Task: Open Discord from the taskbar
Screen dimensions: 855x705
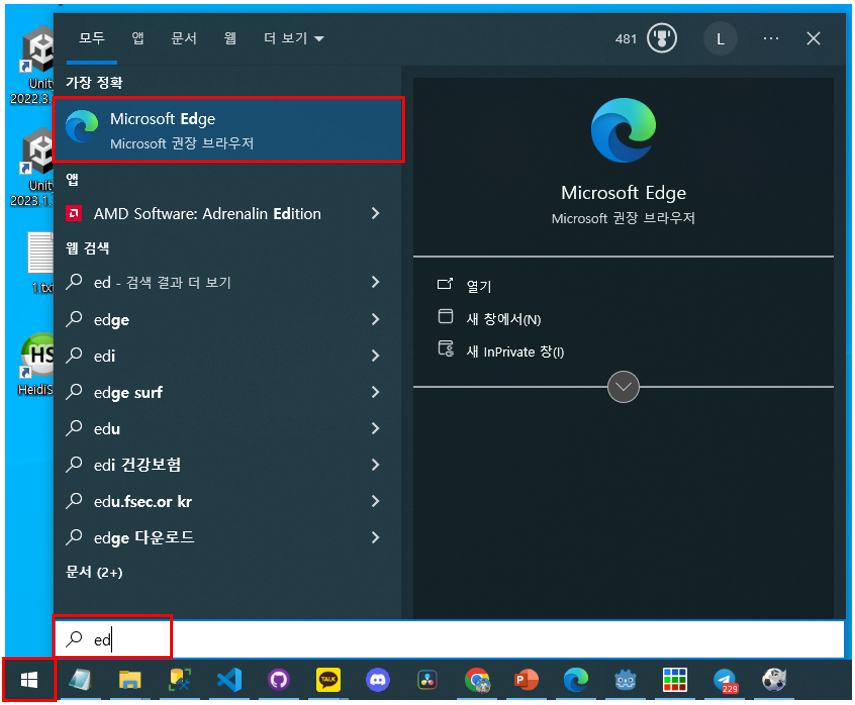Action: click(x=377, y=679)
